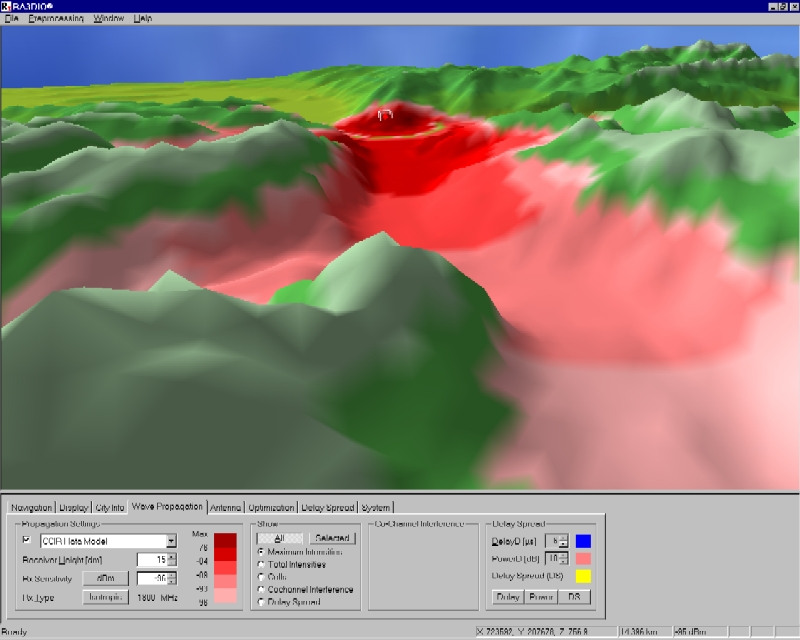
Task: Click the blue DelayD color swatch
Action: [584, 541]
